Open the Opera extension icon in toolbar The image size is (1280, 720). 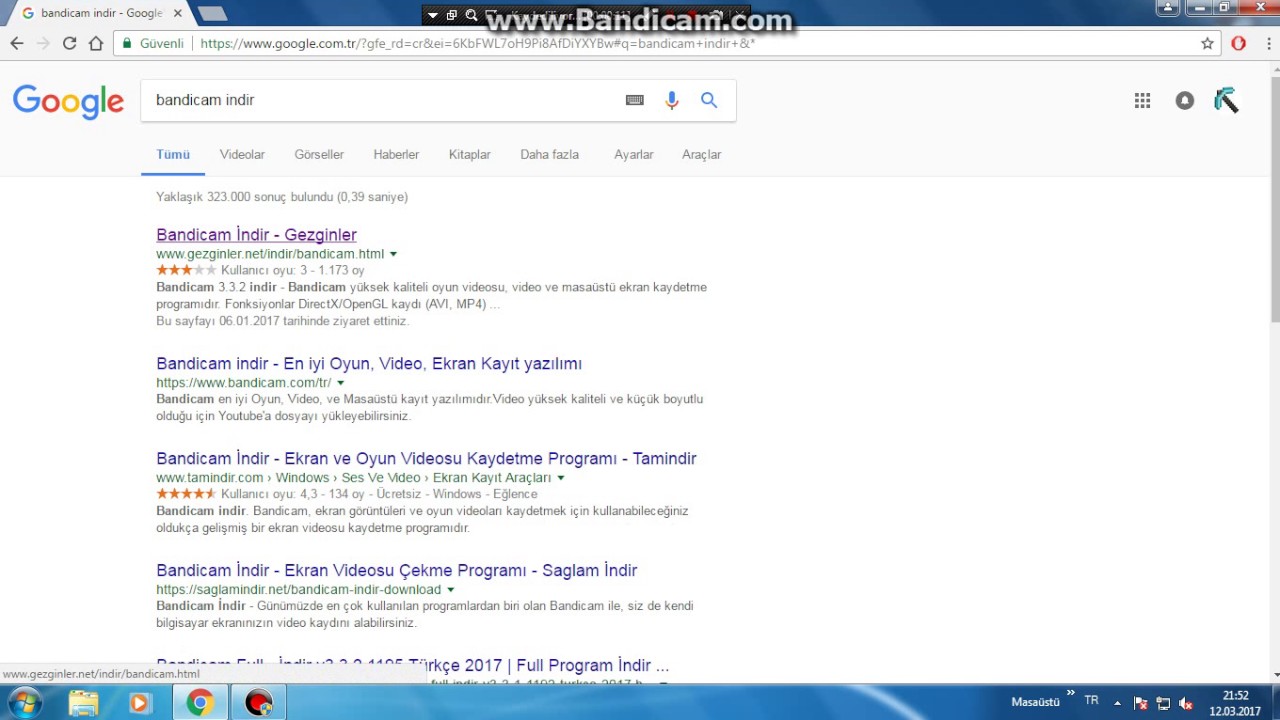[1238, 43]
